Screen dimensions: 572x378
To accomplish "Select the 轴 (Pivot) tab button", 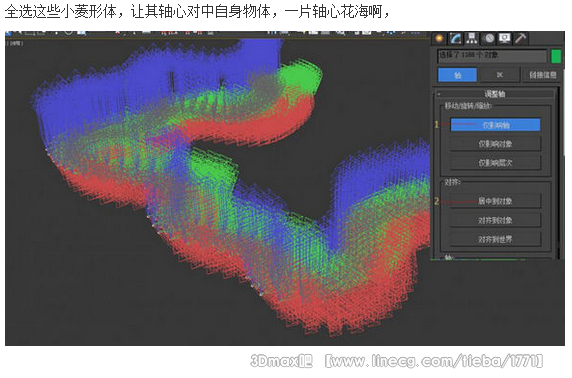I will click(x=457, y=75).
